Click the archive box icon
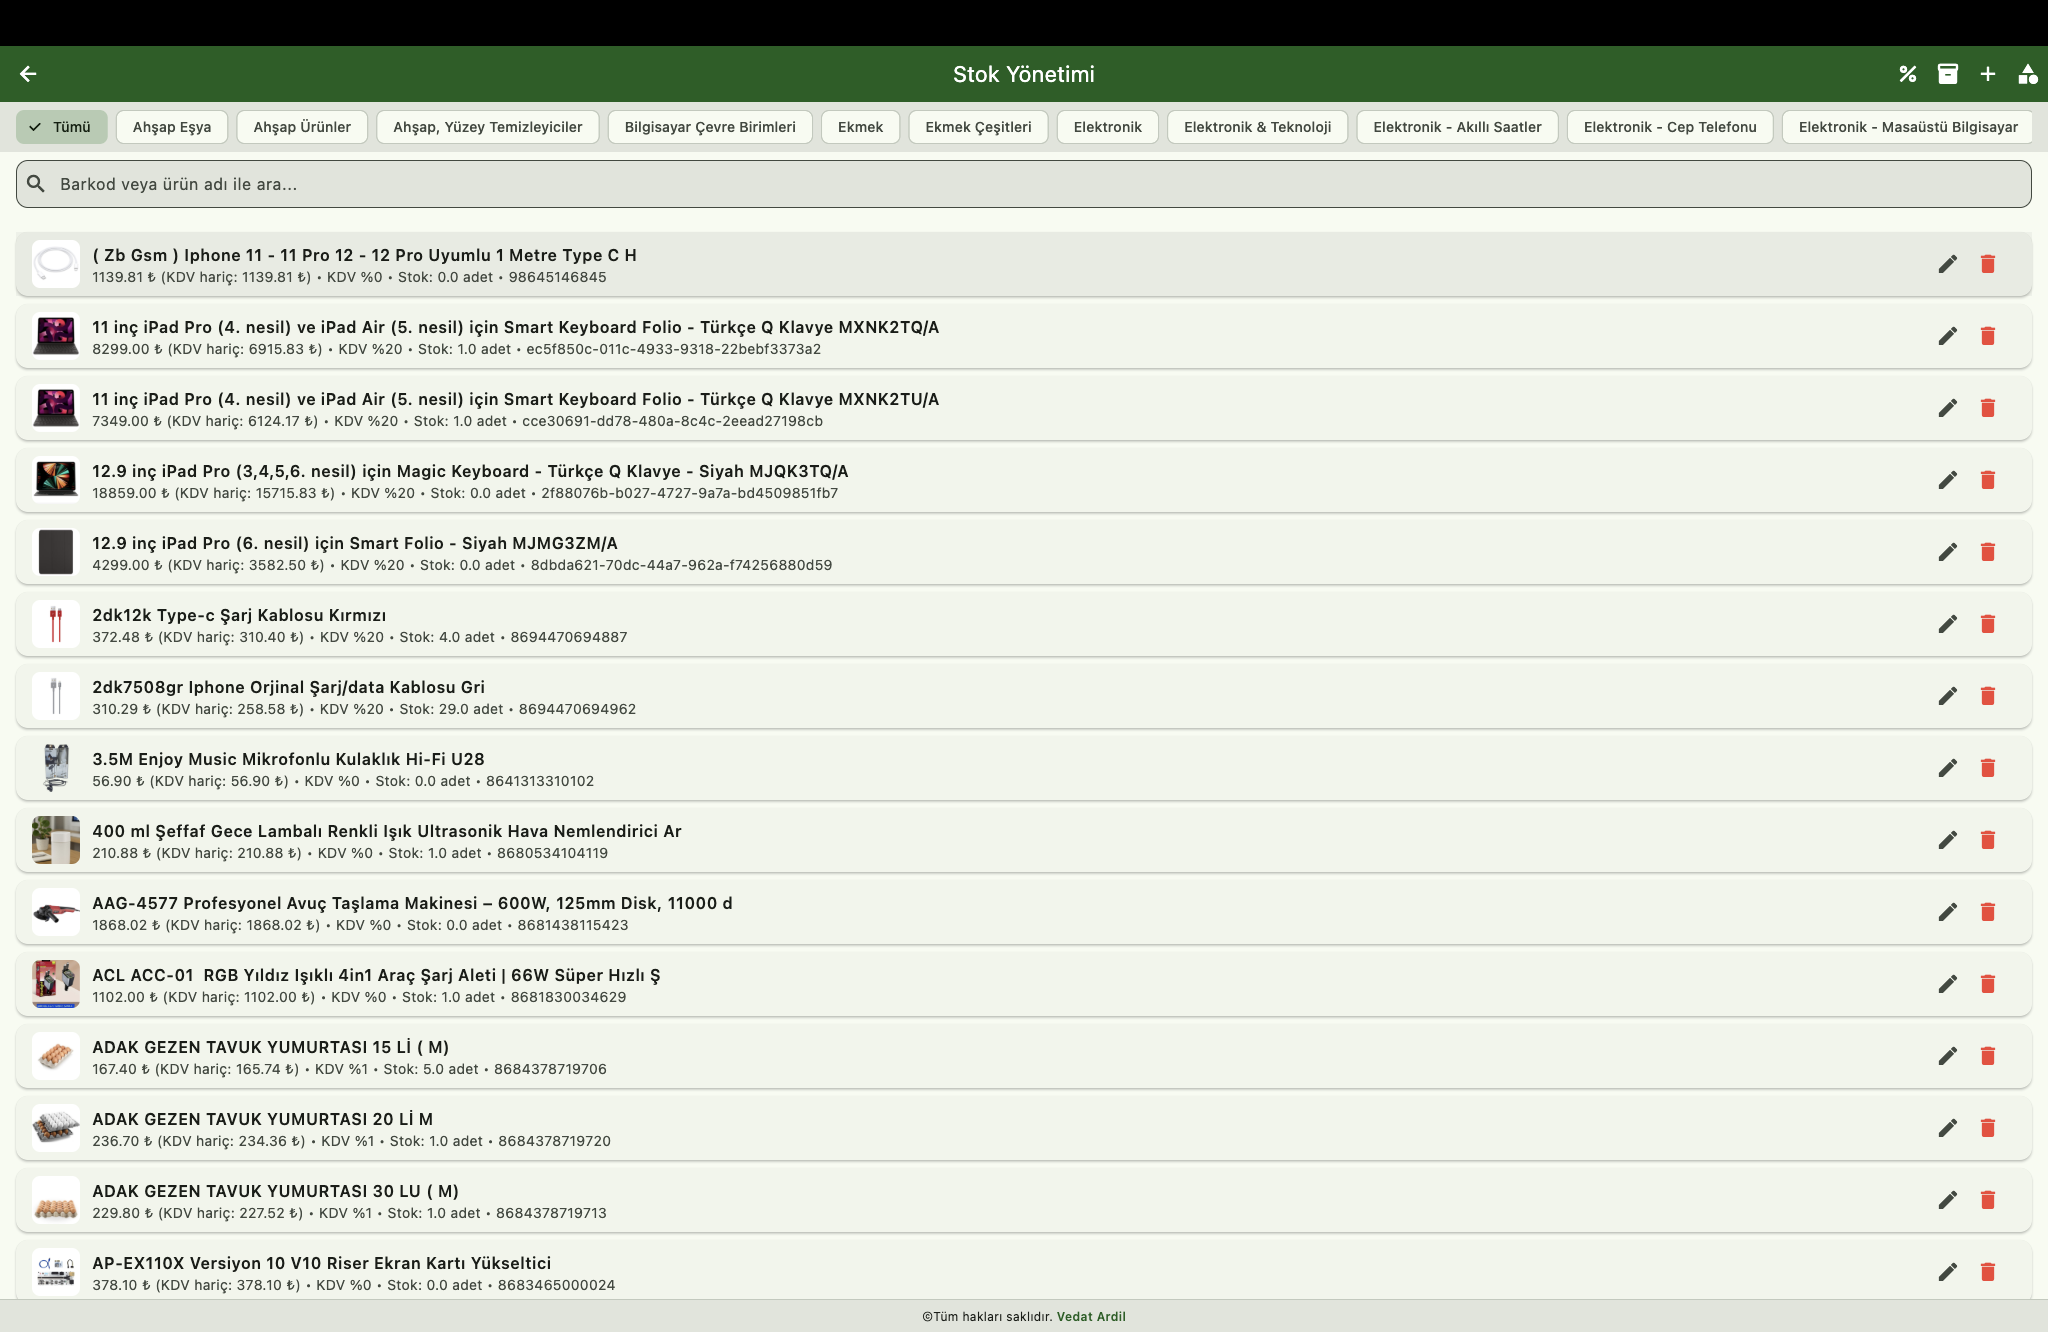This screenshot has height=1332, width=2048. click(x=1948, y=74)
